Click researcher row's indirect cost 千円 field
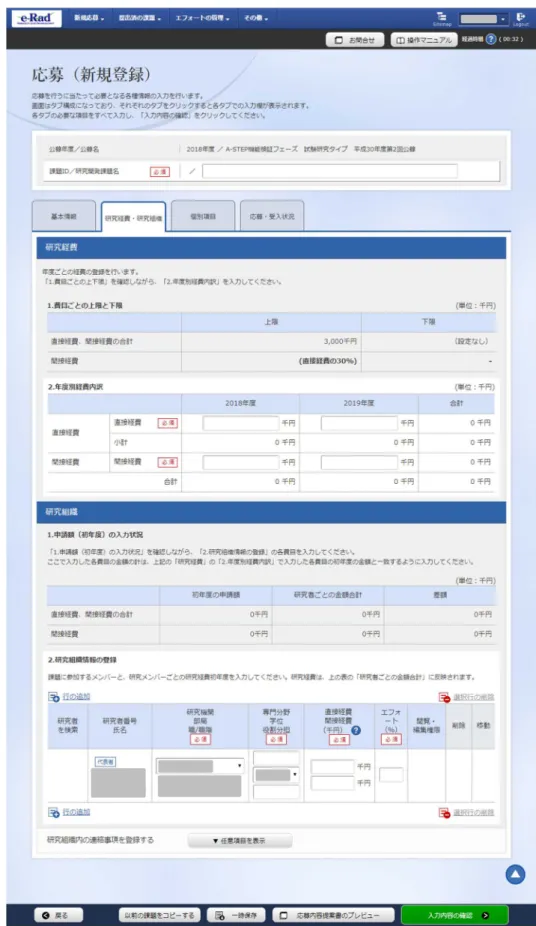 332,783
